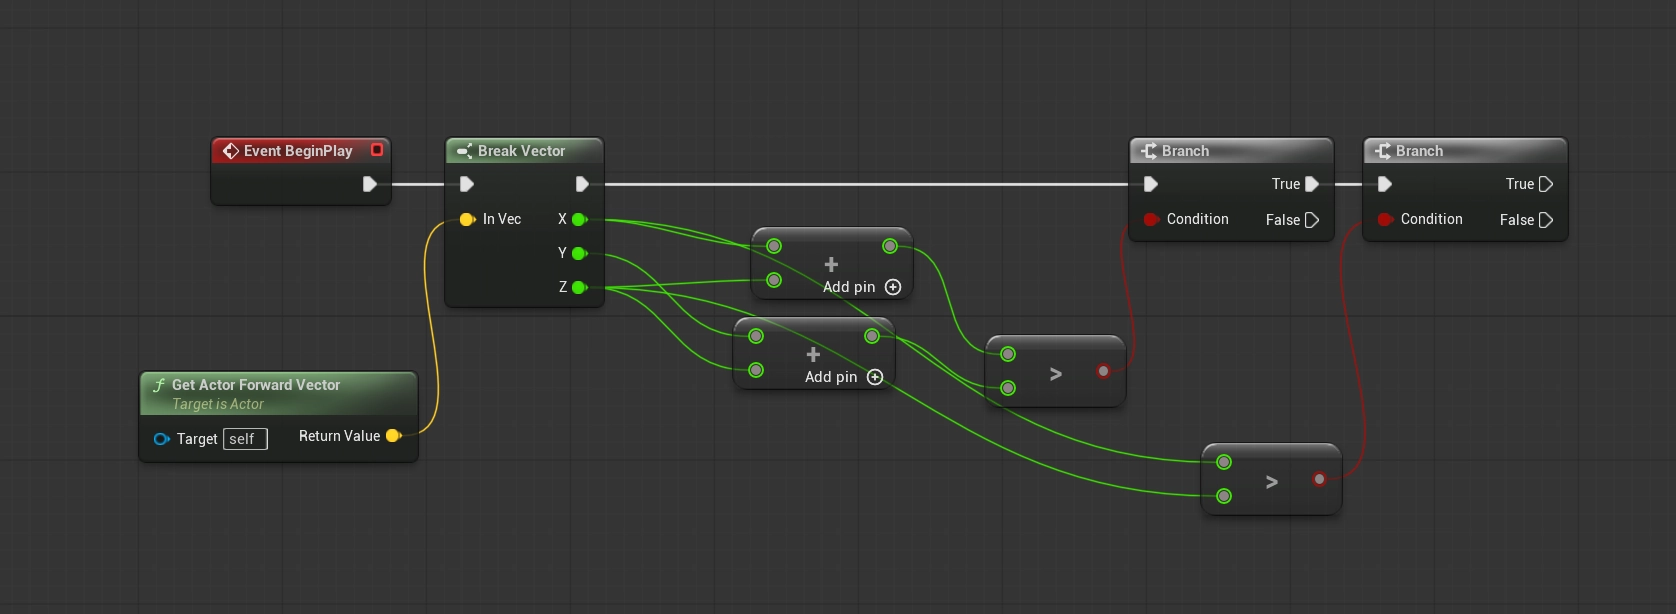Click the red delegate pin on Event BeginPlay
The height and width of the screenshot is (614, 1676).
(377, 150)
